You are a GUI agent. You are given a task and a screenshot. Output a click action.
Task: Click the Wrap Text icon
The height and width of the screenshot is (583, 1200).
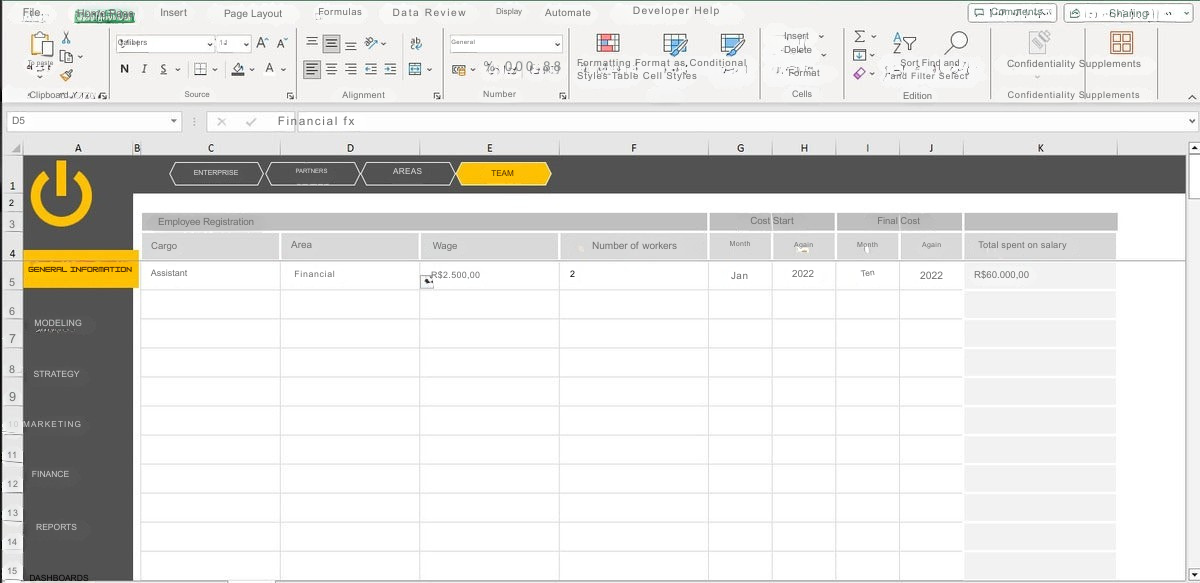416,44
